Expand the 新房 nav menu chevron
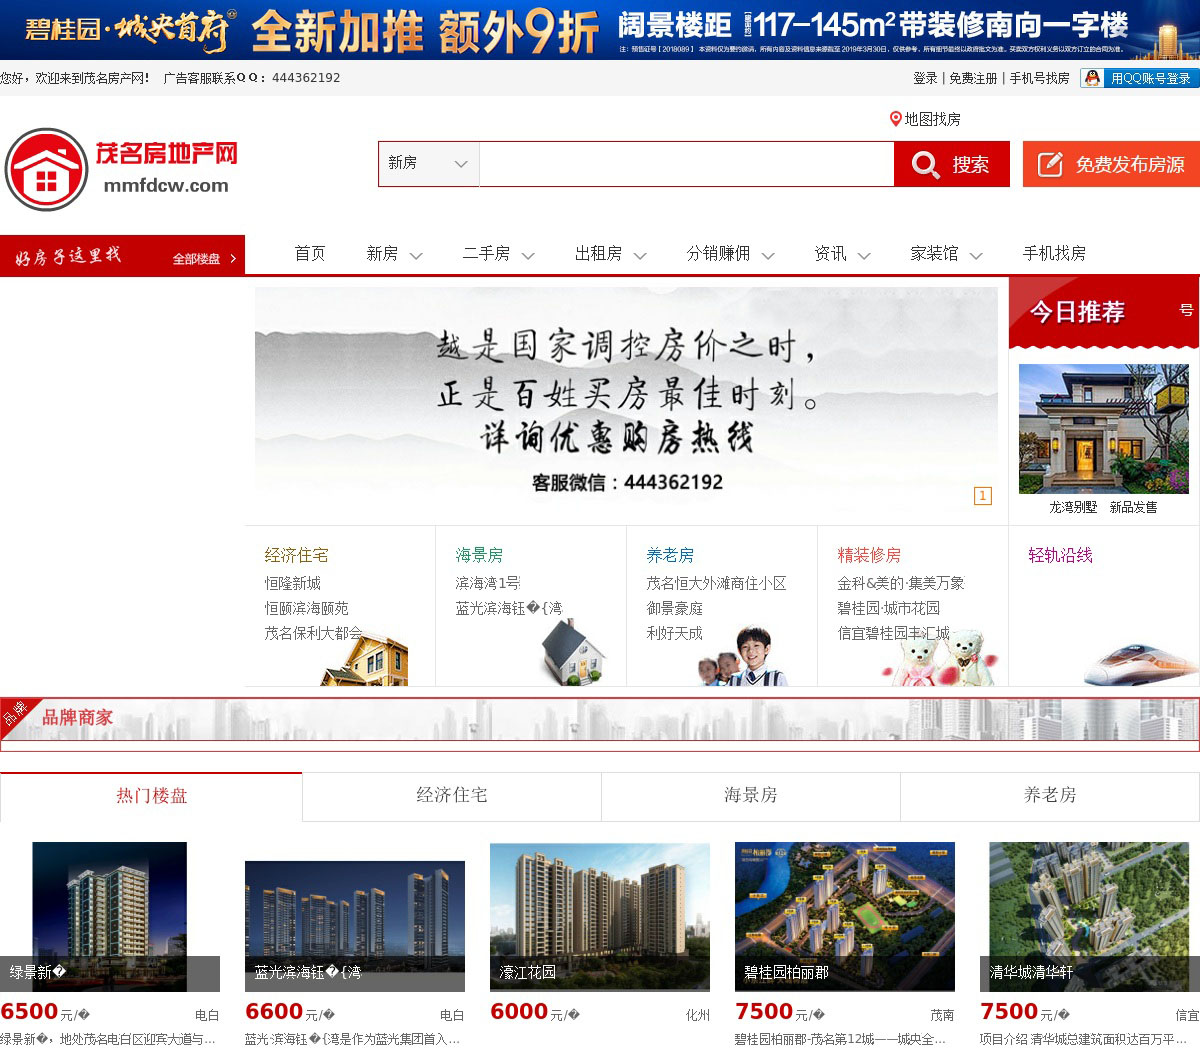Viewport: 1200px width, 1063px height. (x=416, y=256)
